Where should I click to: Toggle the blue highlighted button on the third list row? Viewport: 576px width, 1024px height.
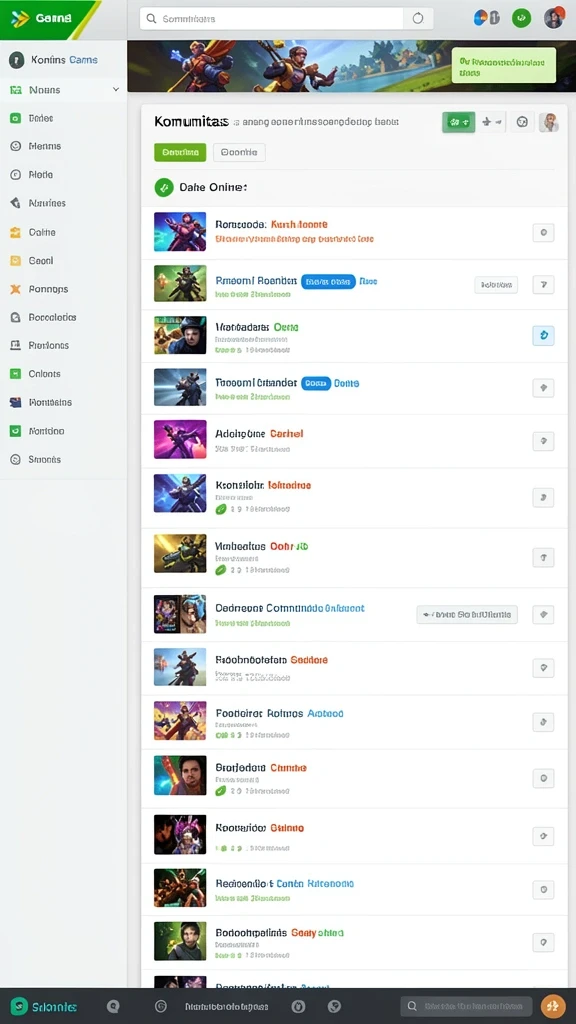543,336
